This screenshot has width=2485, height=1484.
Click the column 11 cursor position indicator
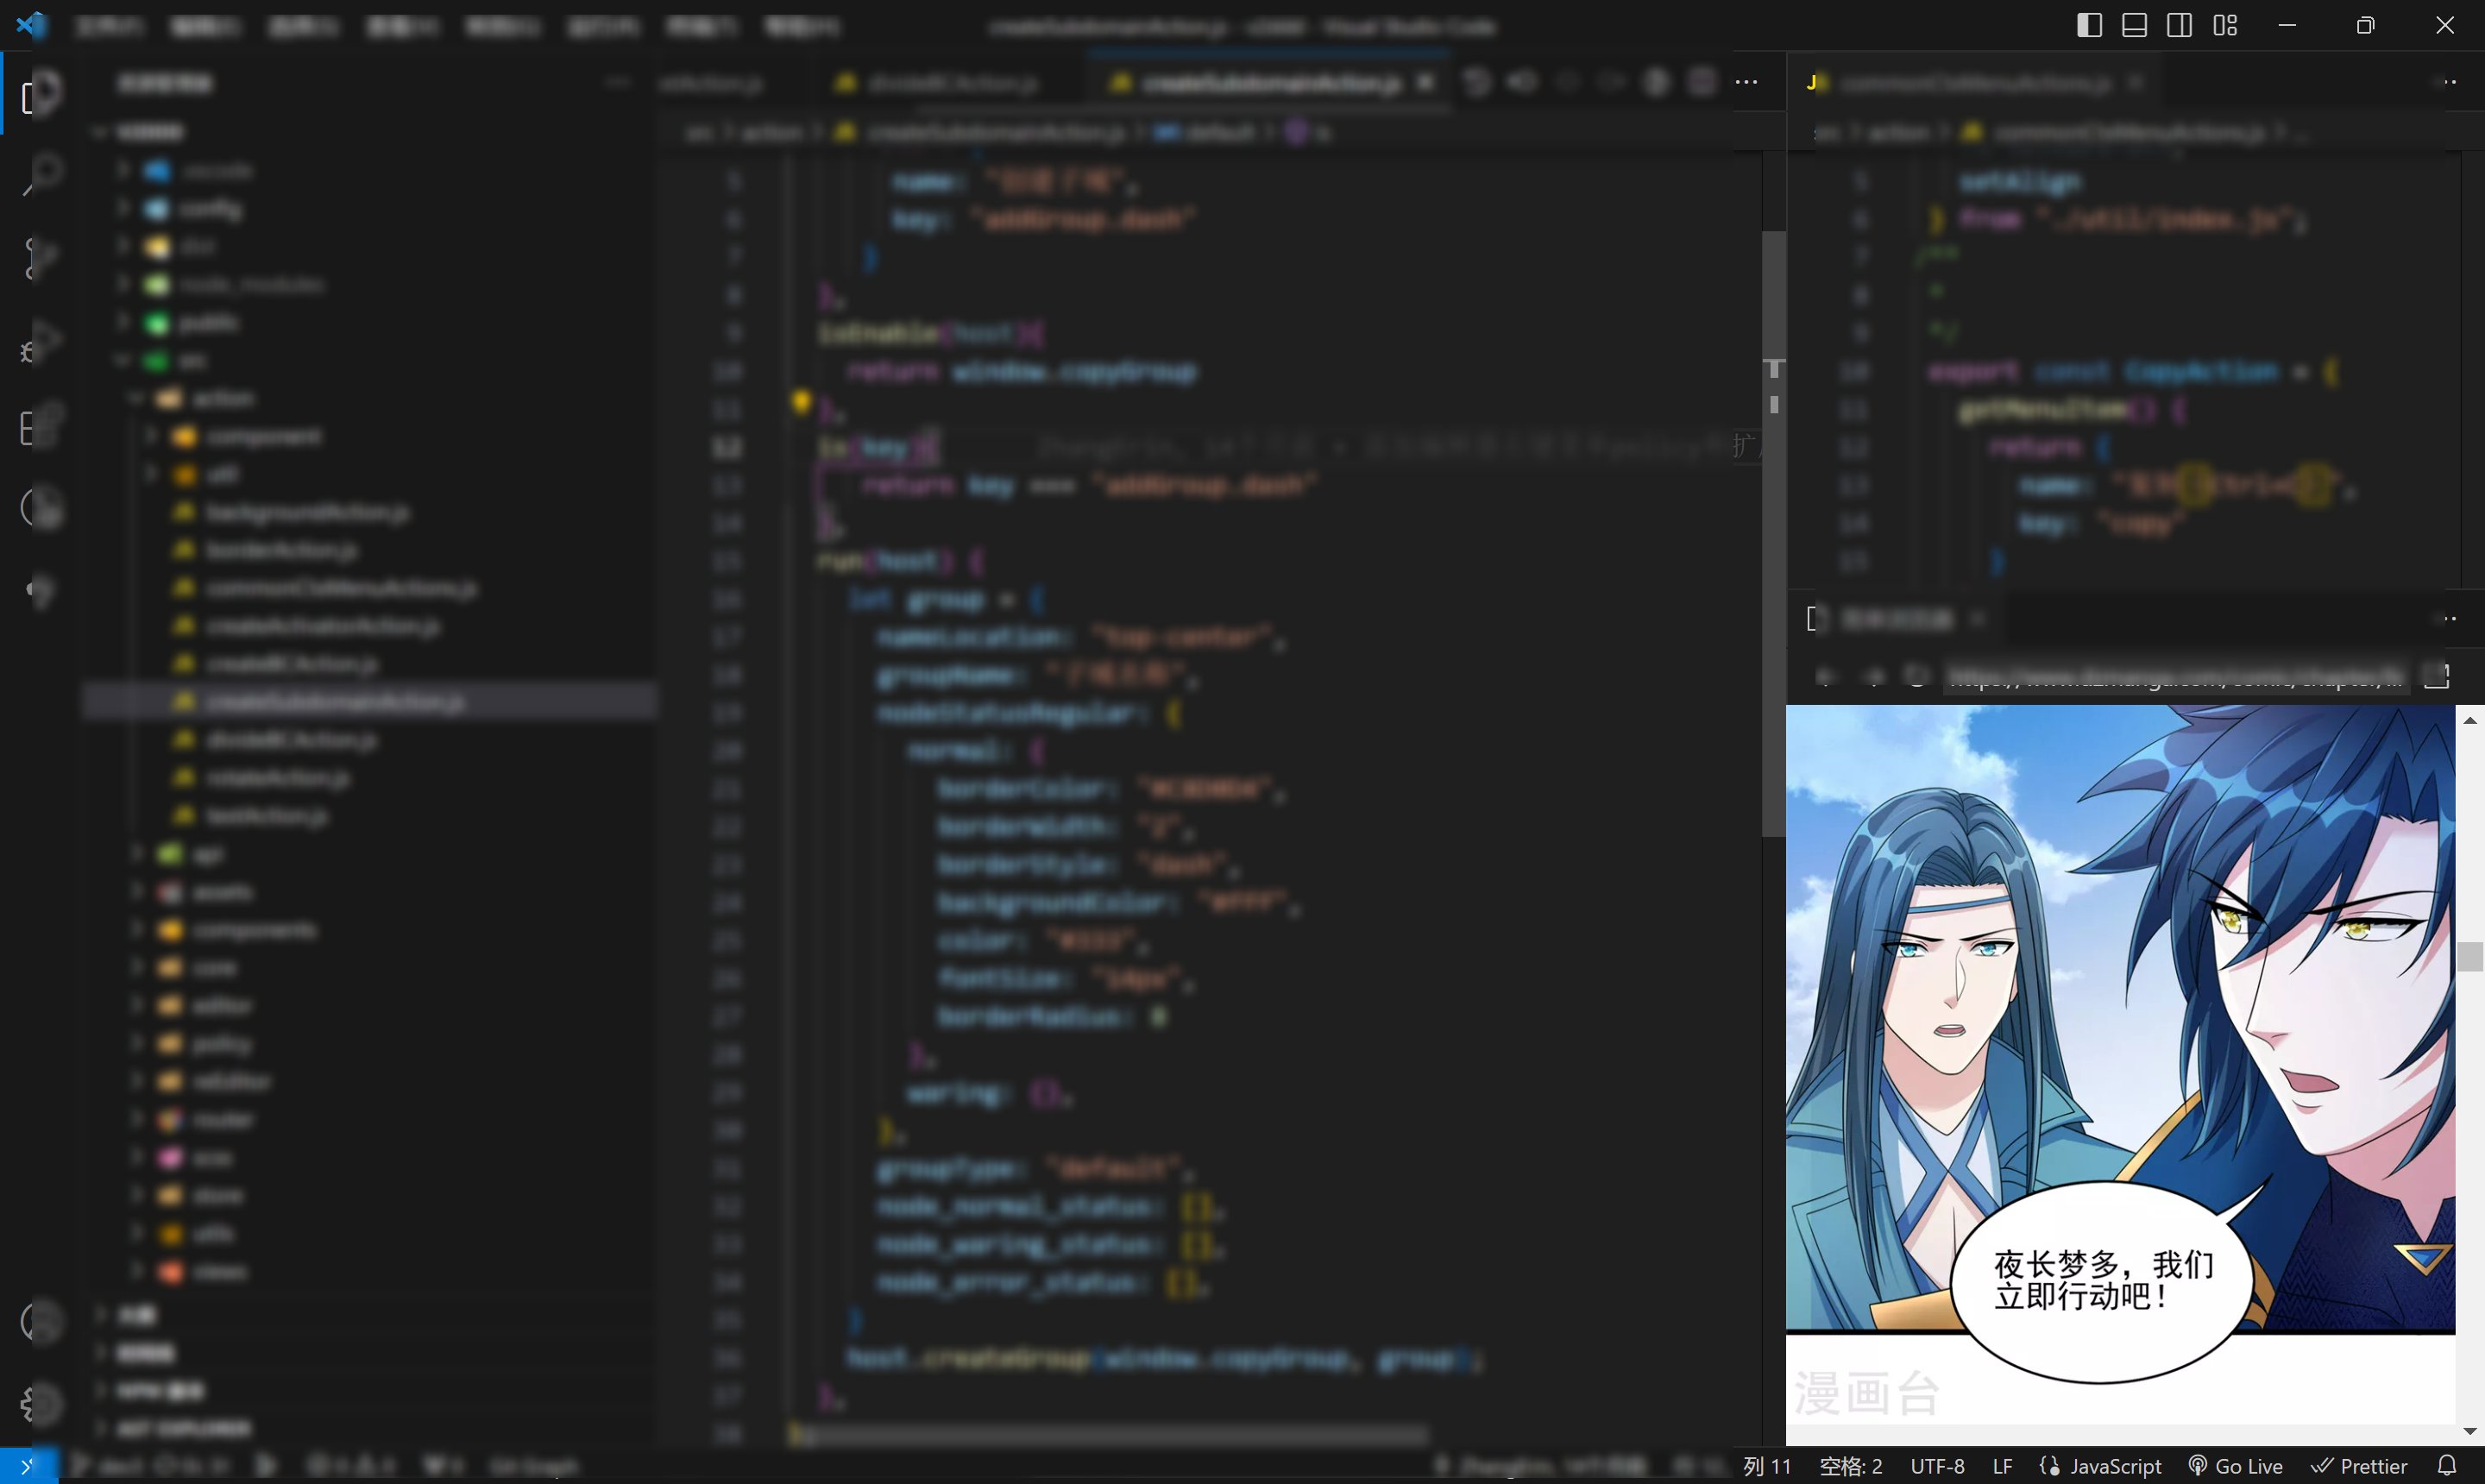coord(1768,1466)
